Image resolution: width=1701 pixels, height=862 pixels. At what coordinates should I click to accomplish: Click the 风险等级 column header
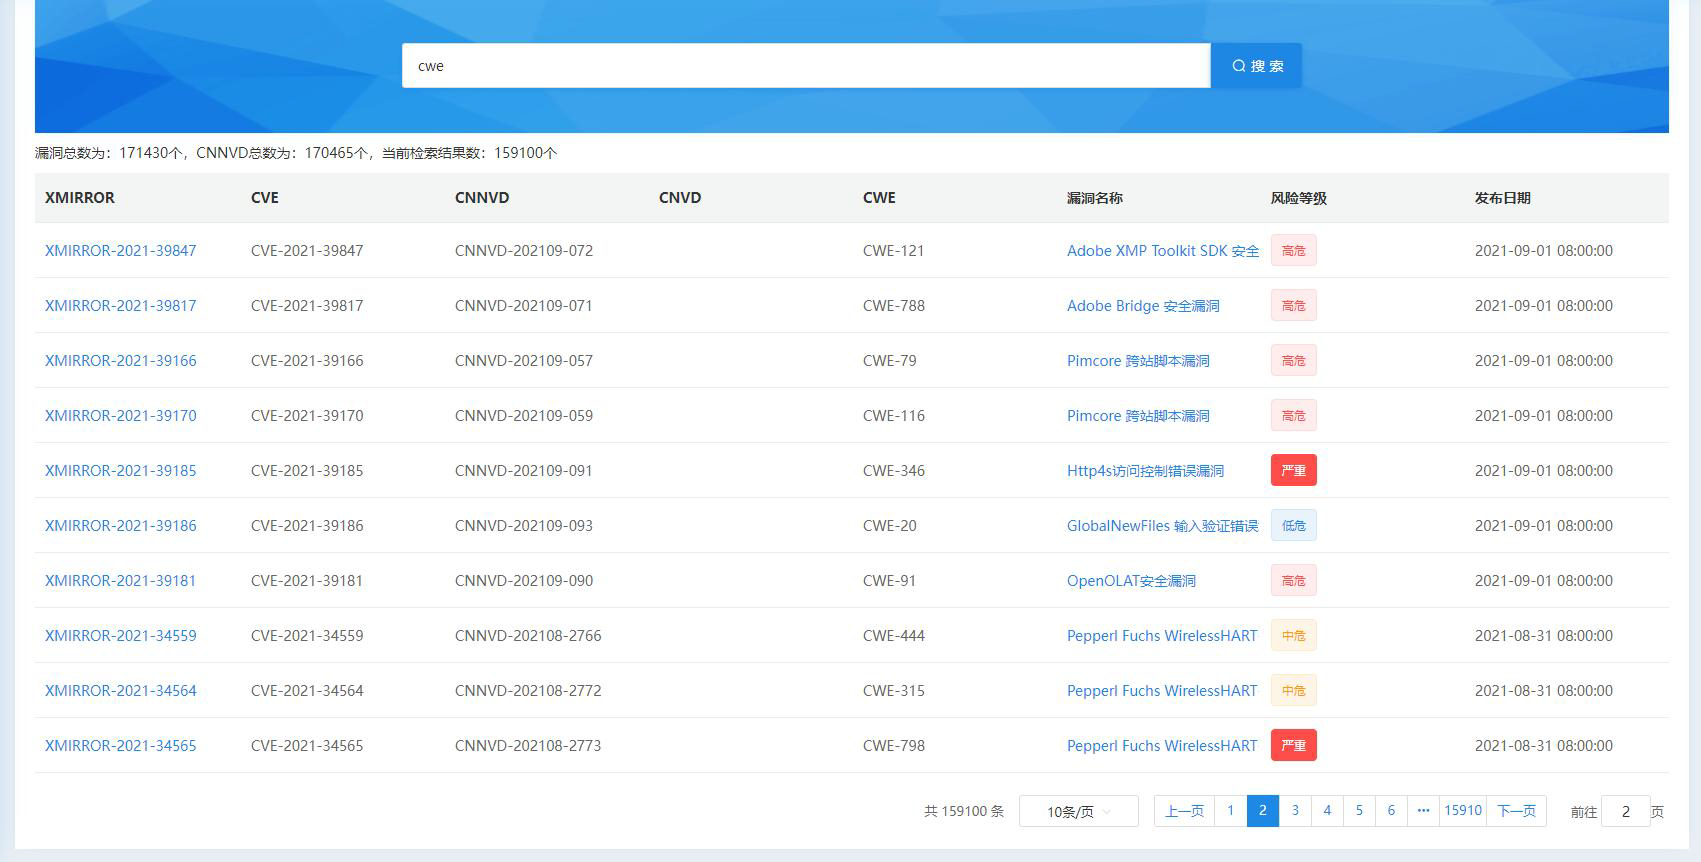click(x=1298, y=198)
